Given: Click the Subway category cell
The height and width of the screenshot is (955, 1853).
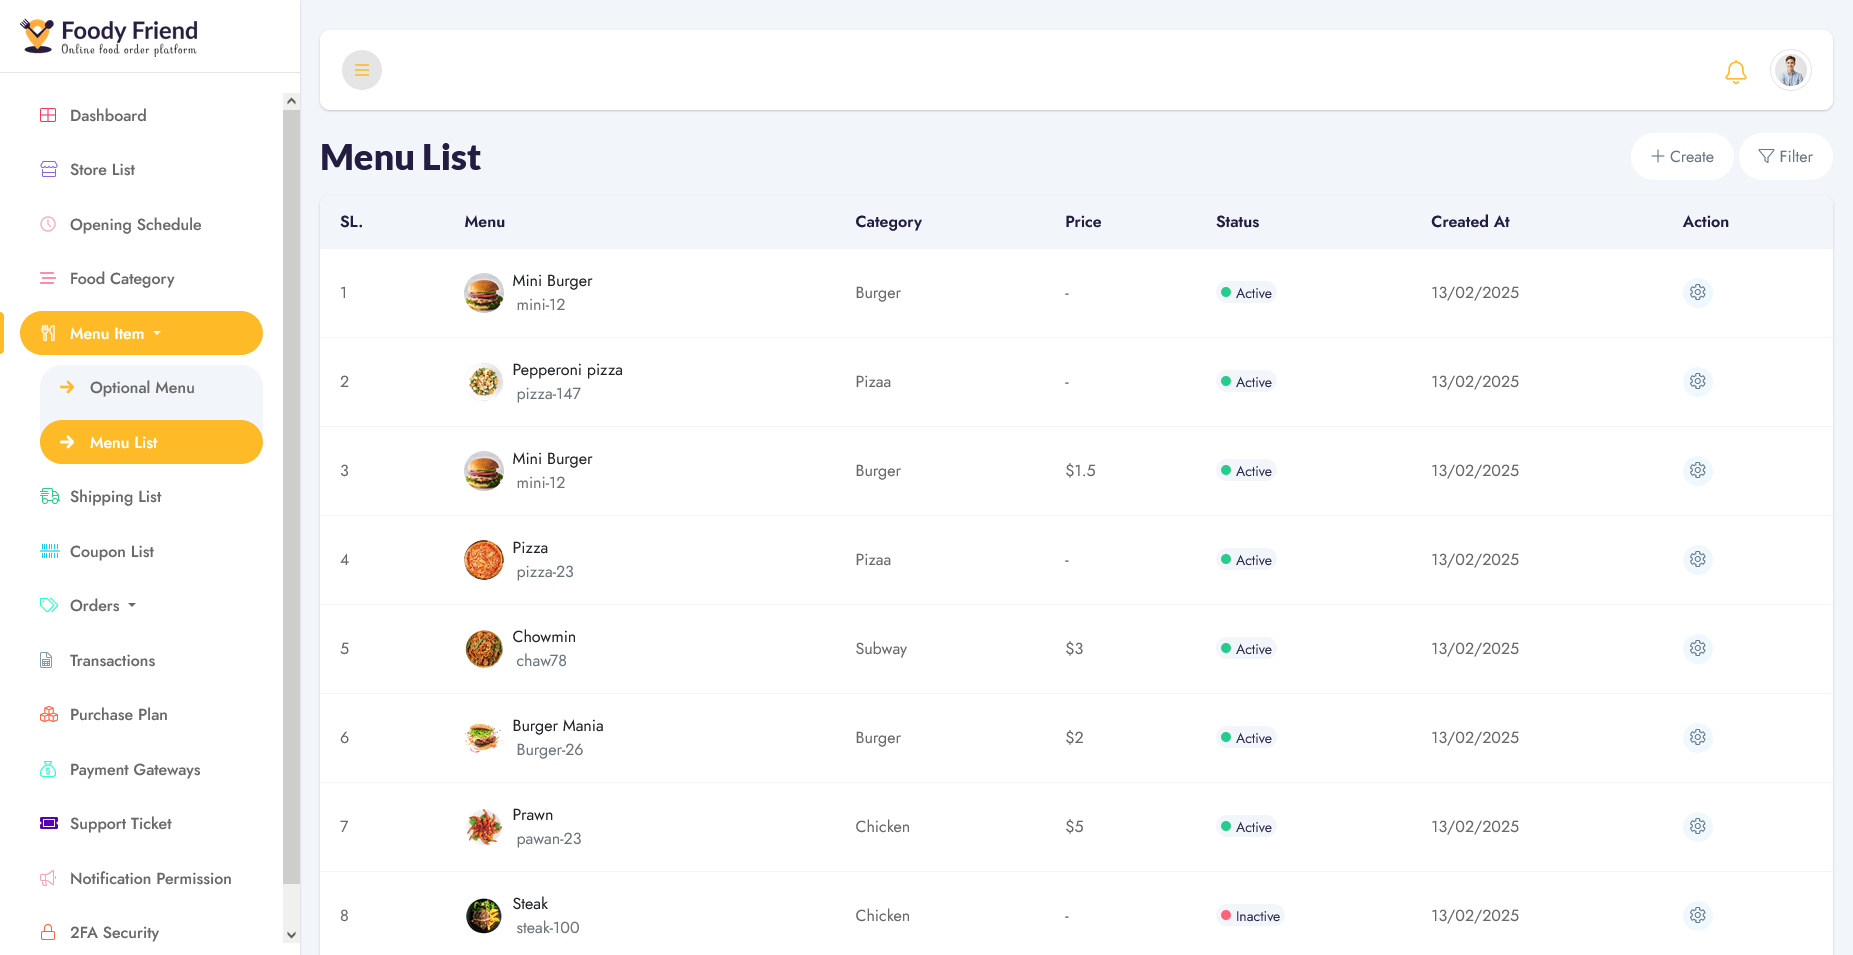Looking at the screenshot, I should pos(881,649).
